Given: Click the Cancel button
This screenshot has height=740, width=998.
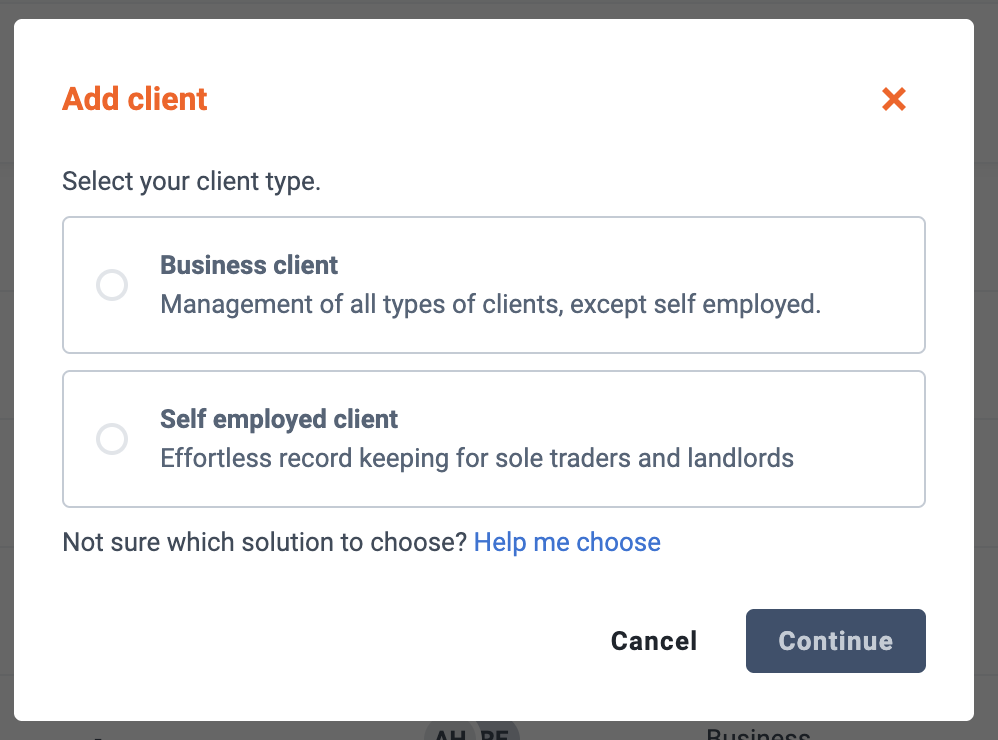Looking at the screenshot, I should 654,641.
